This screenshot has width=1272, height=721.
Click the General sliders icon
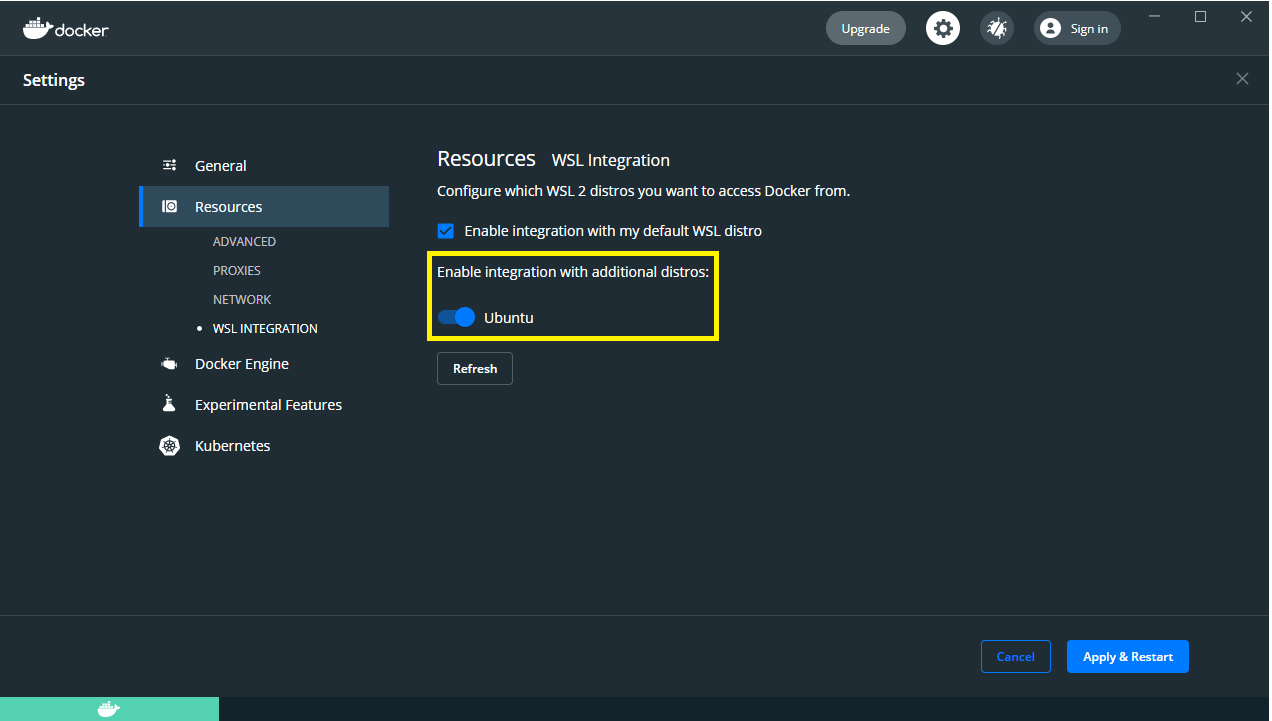170,166
